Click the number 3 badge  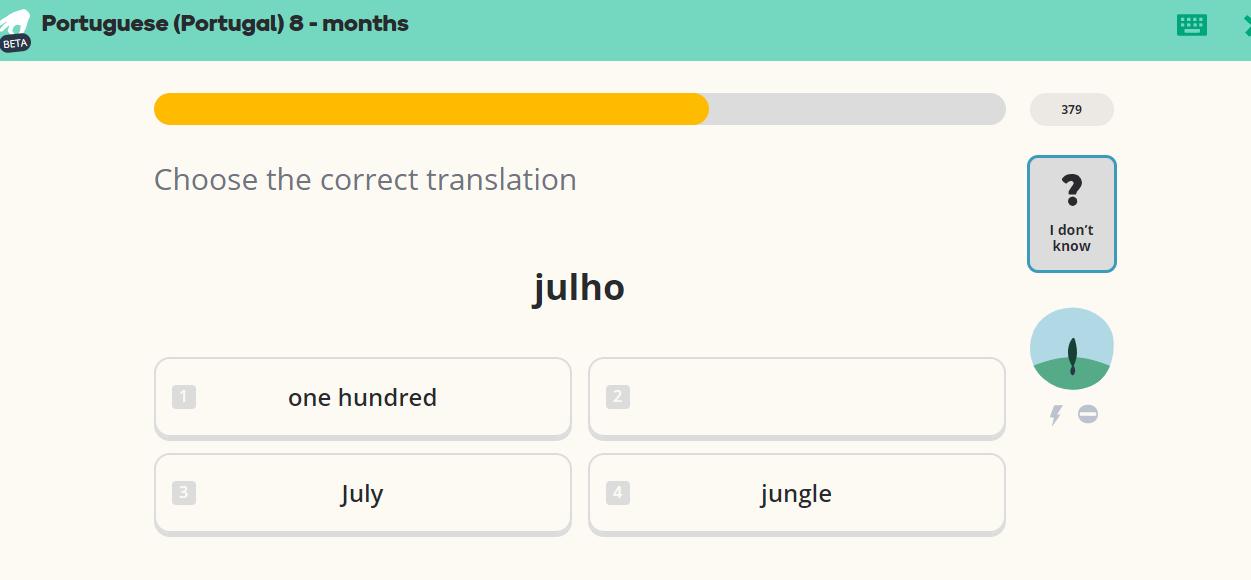pyautogui.click(x=184, y=493)
